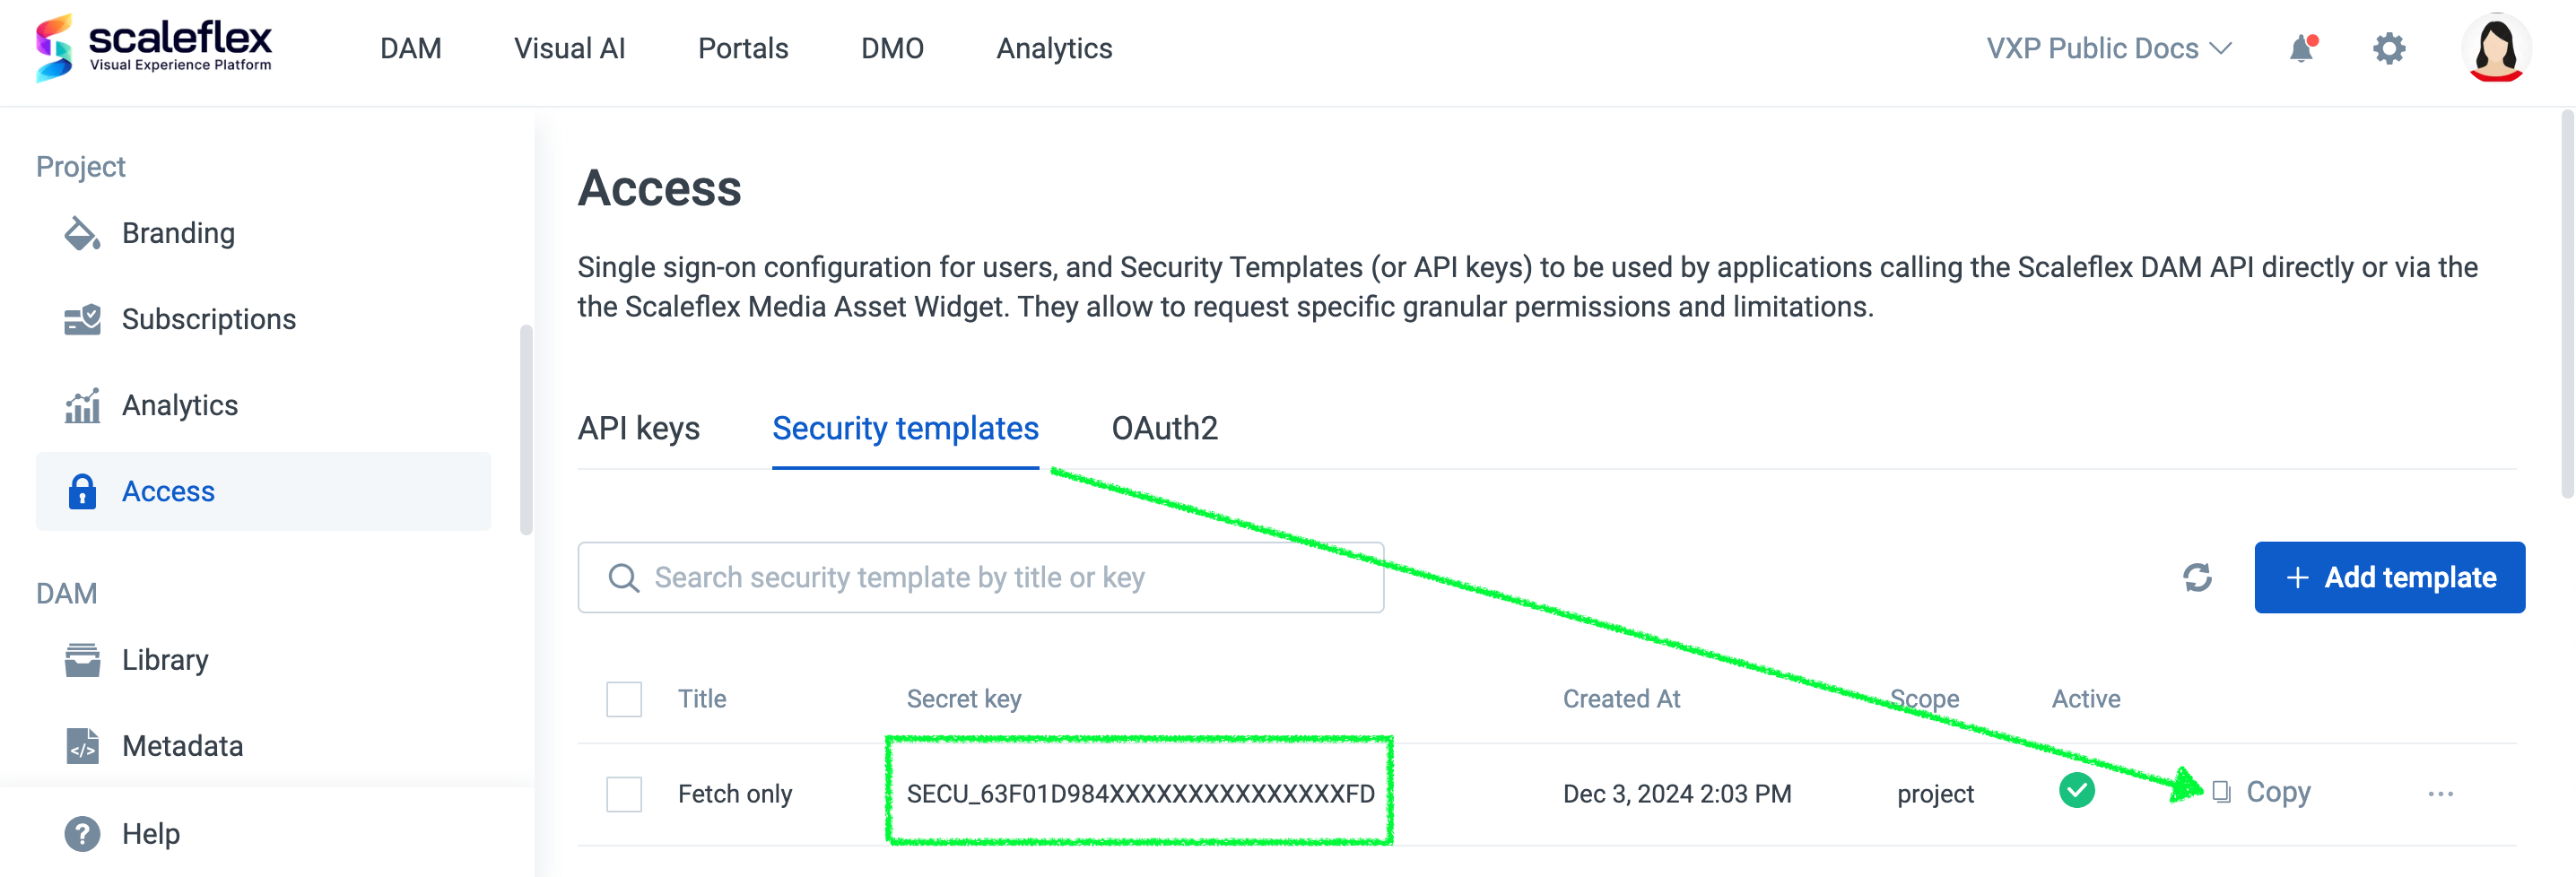The width and height of the screenshot is (2576, 877).
Task: Click the Subscriptions sidebar icon
Action: 82,319
